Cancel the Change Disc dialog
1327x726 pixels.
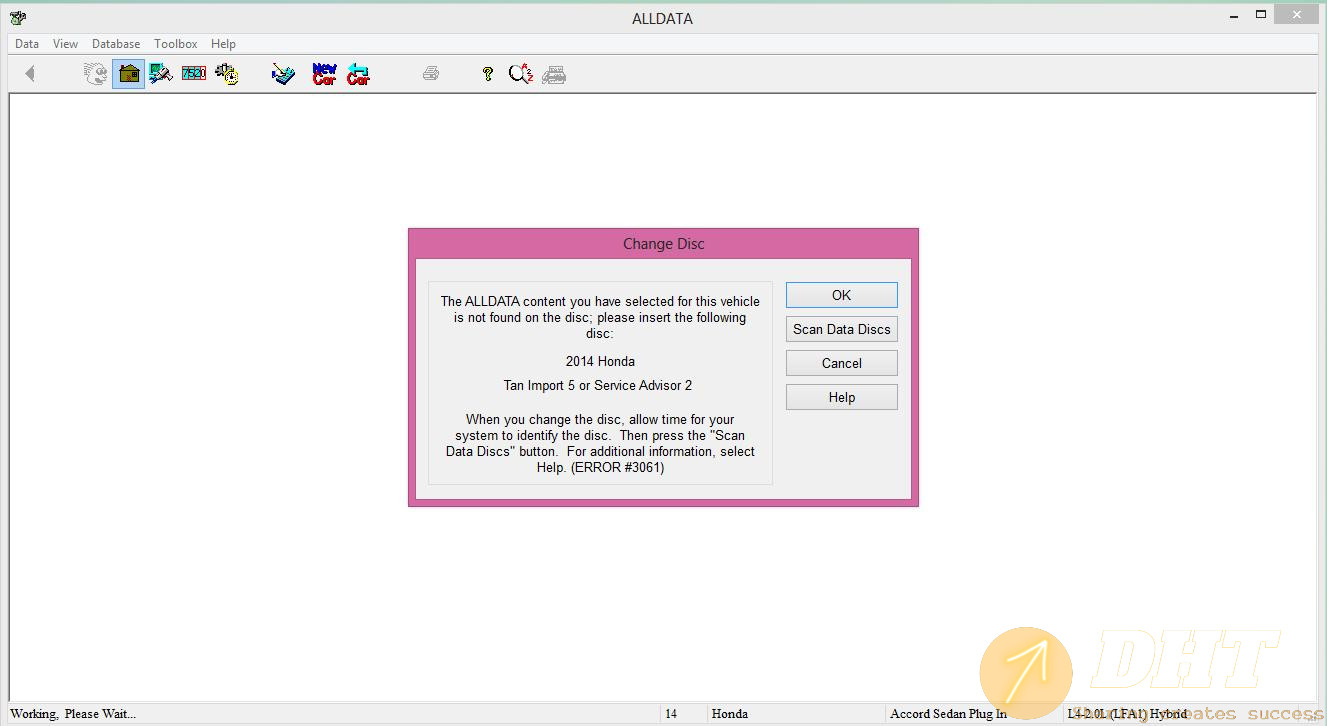tap(841, 363)
